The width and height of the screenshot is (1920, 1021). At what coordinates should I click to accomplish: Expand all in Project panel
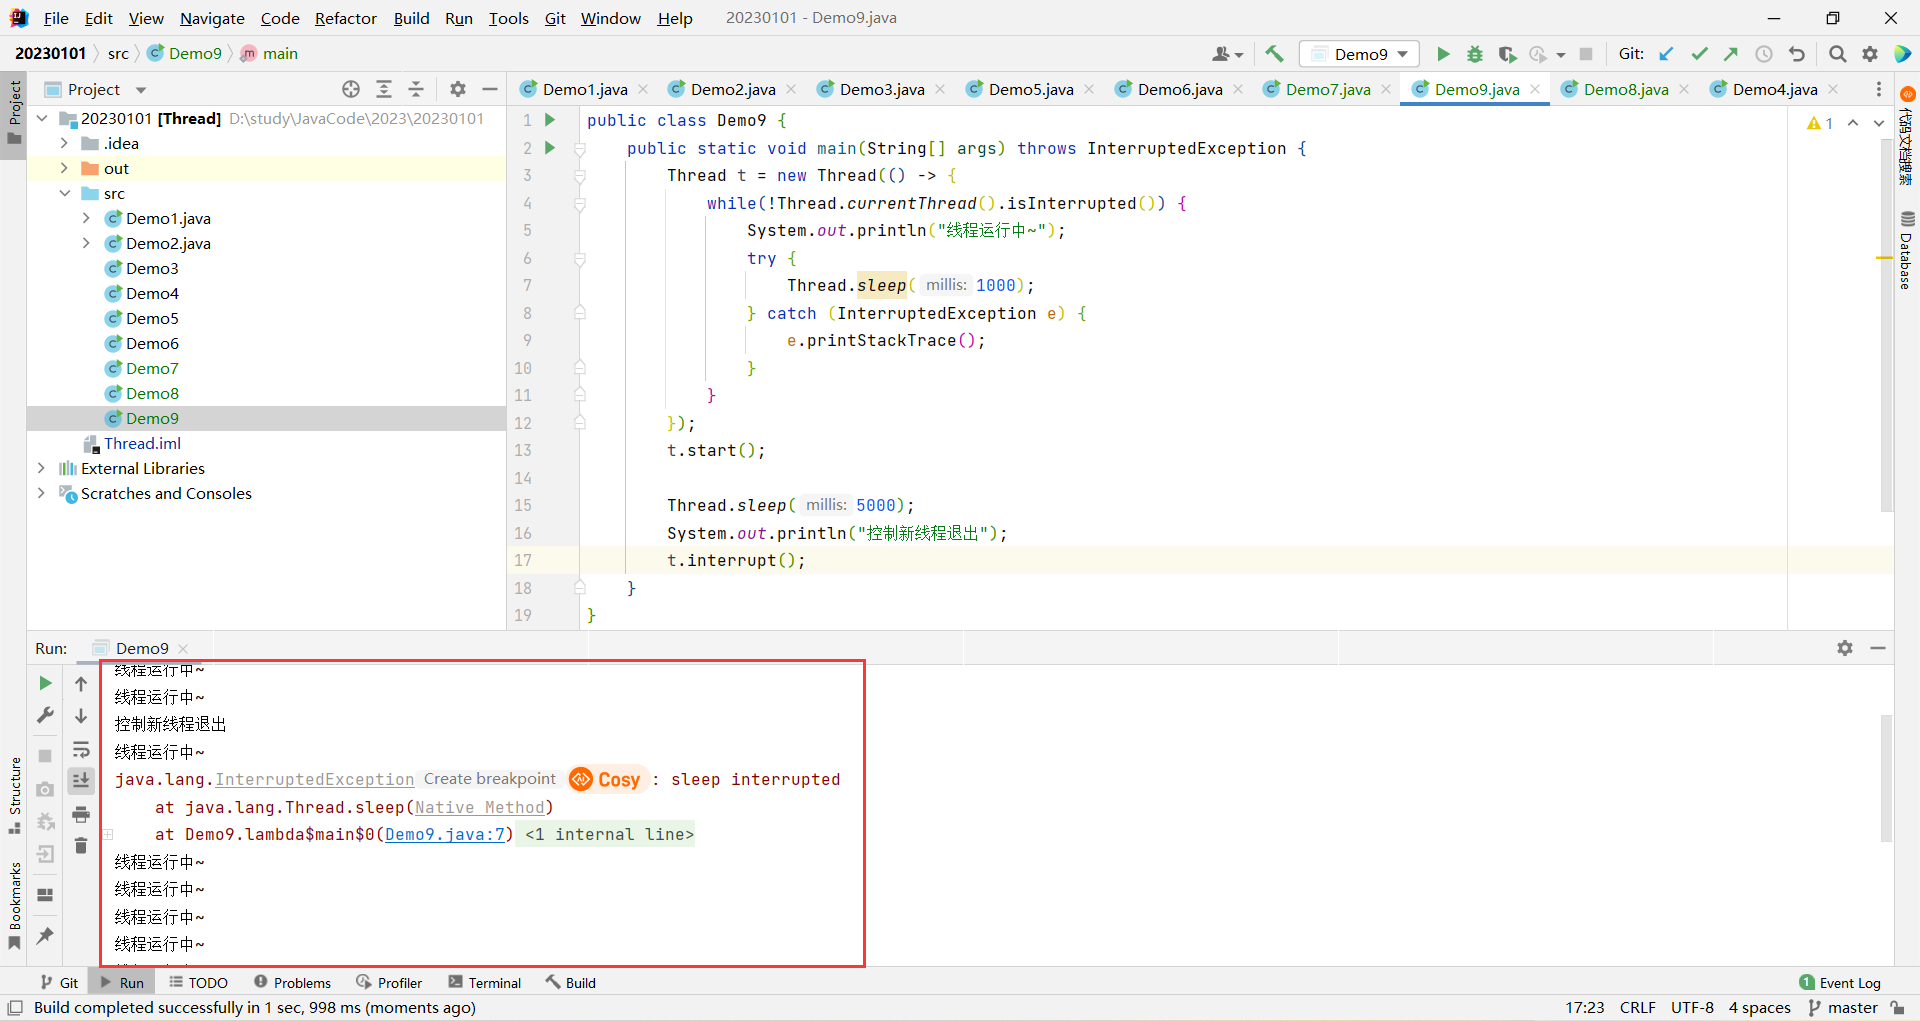384,89
